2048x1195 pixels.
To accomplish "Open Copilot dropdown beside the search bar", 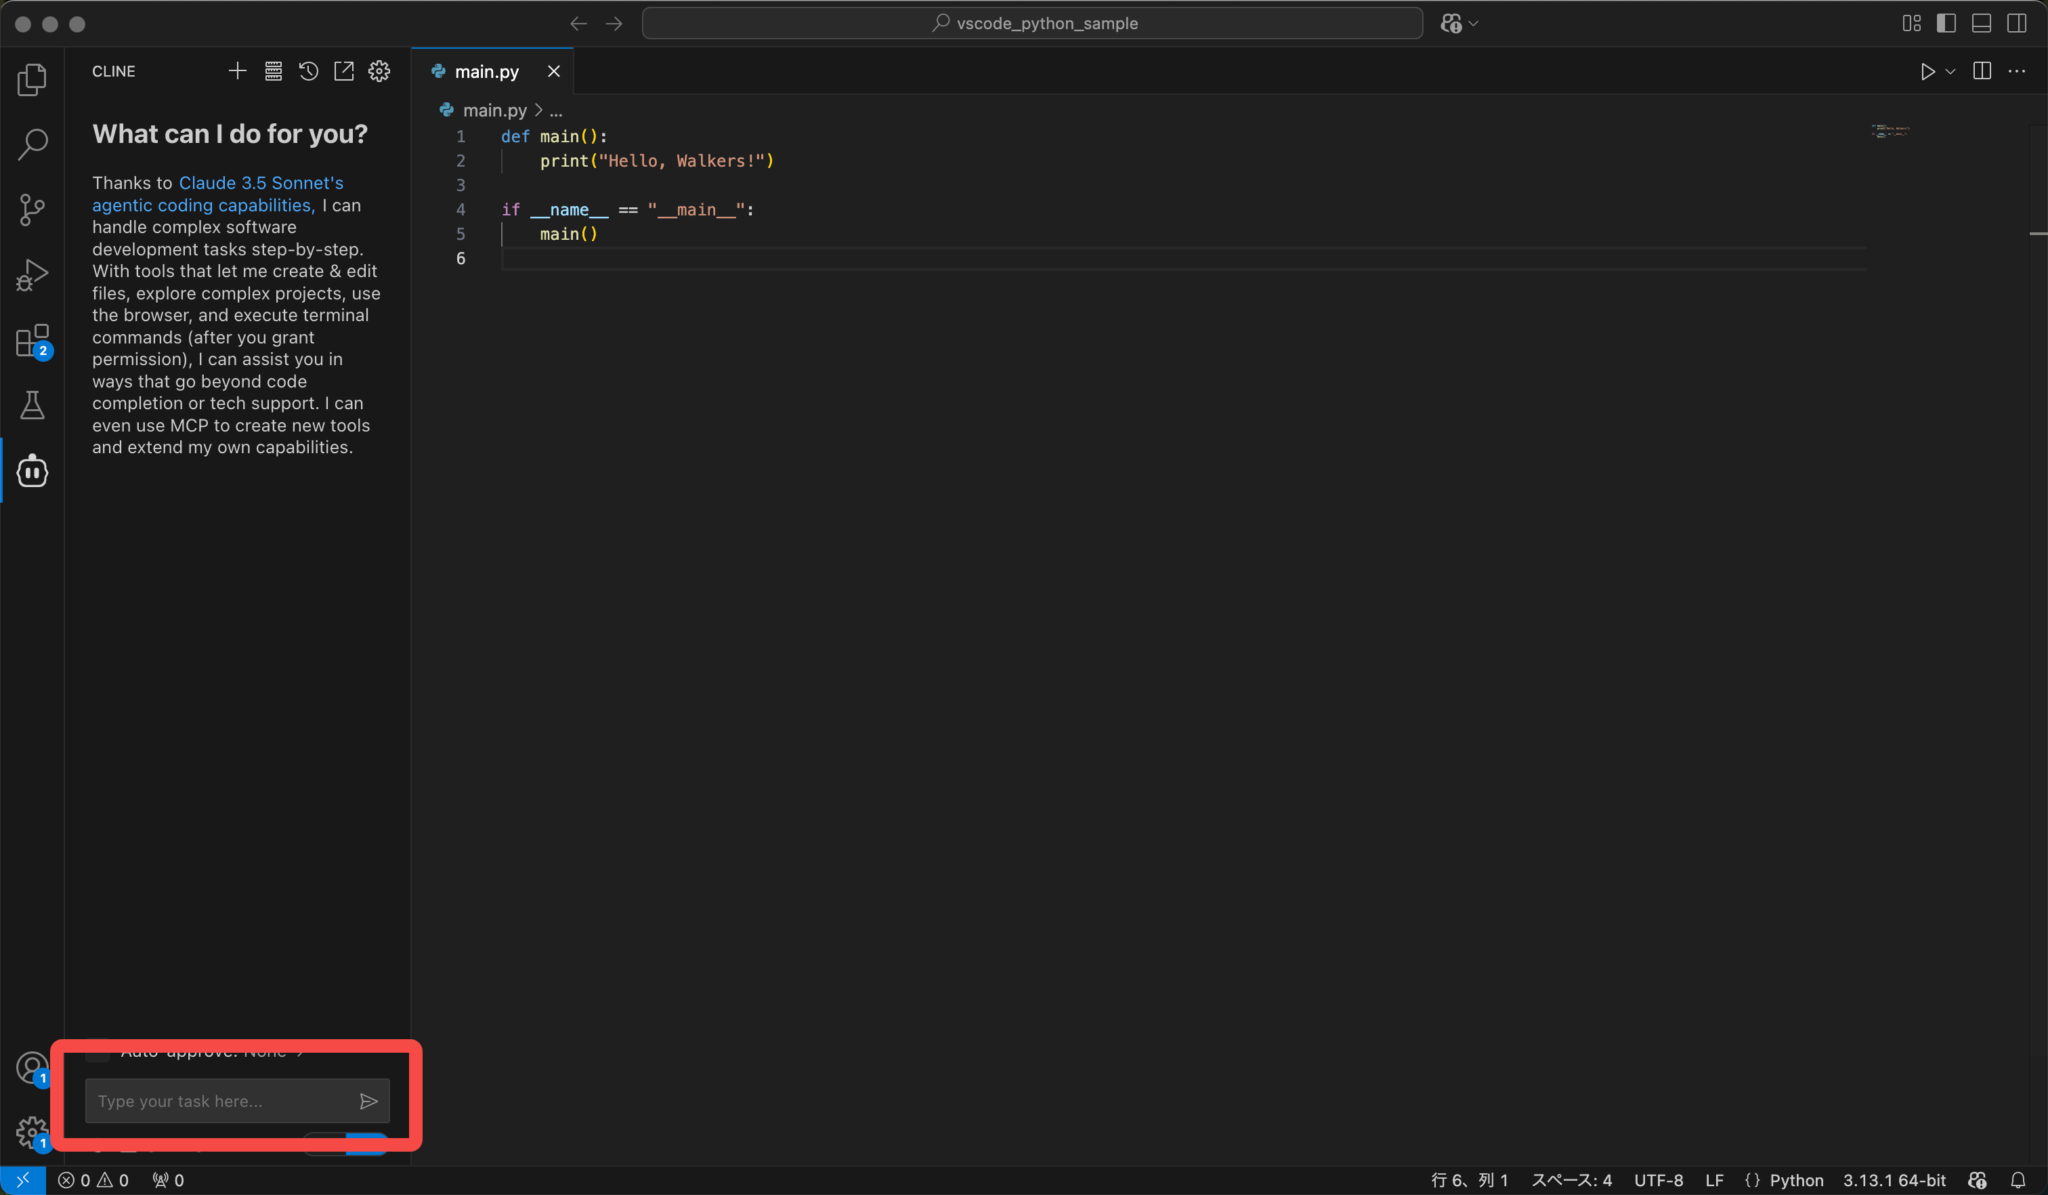I will (1473, 23).
